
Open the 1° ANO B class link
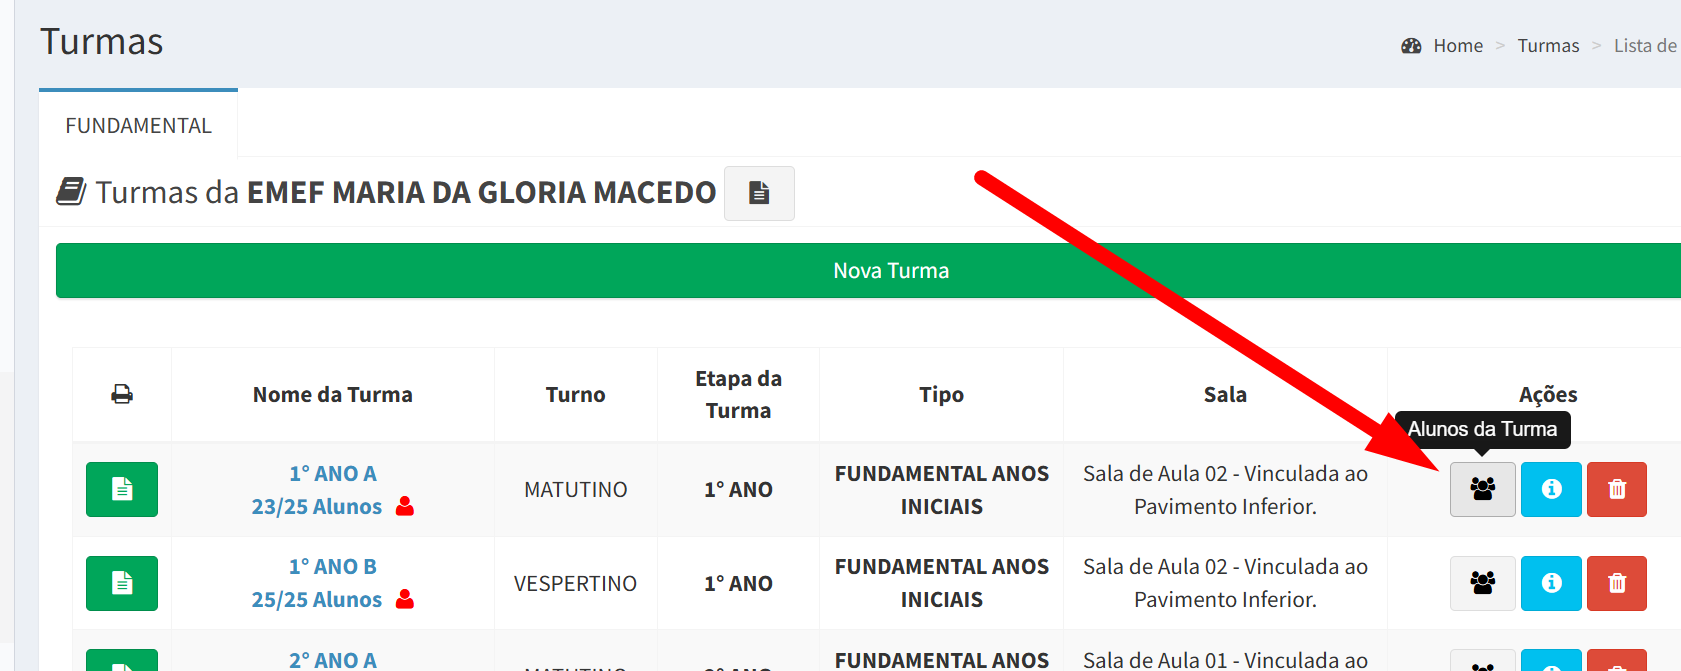pyautogui.click(x=333, y=566)
